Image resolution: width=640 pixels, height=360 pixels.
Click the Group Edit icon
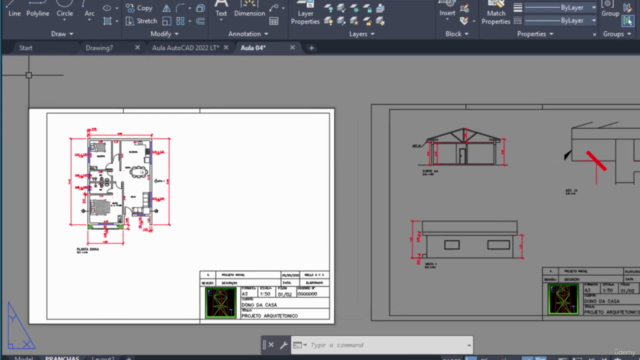pos(627,8)
